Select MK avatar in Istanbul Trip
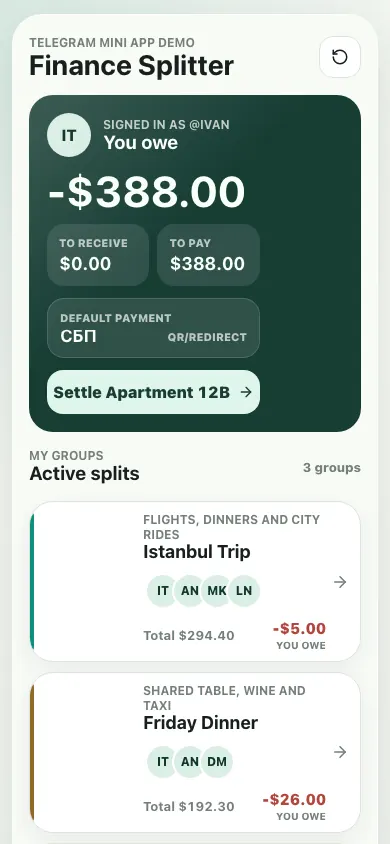 pyautogui.click(x=217, y=591)
